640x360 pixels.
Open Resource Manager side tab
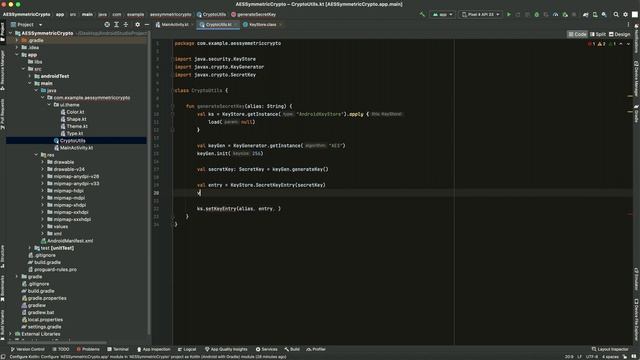click(x=2, y=69)
